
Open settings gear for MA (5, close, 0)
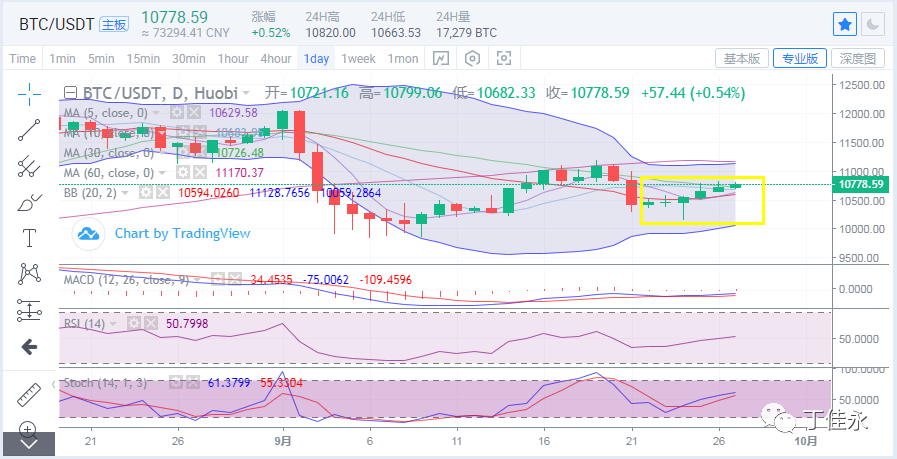coord(177,113)
